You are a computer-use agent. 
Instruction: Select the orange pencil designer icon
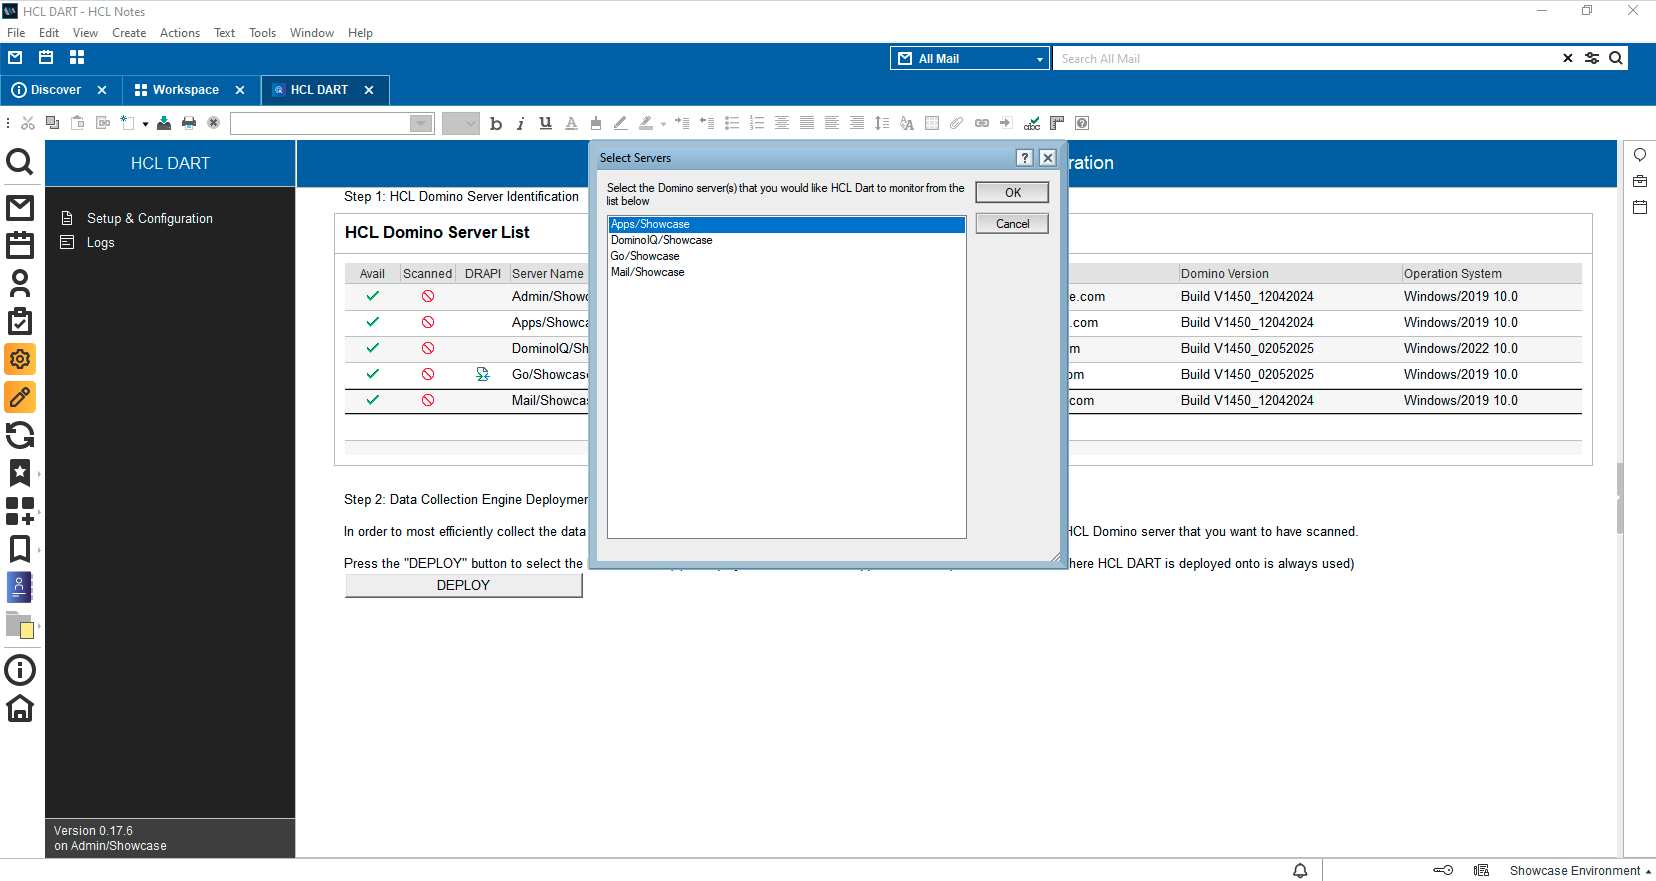click(20, 397)
